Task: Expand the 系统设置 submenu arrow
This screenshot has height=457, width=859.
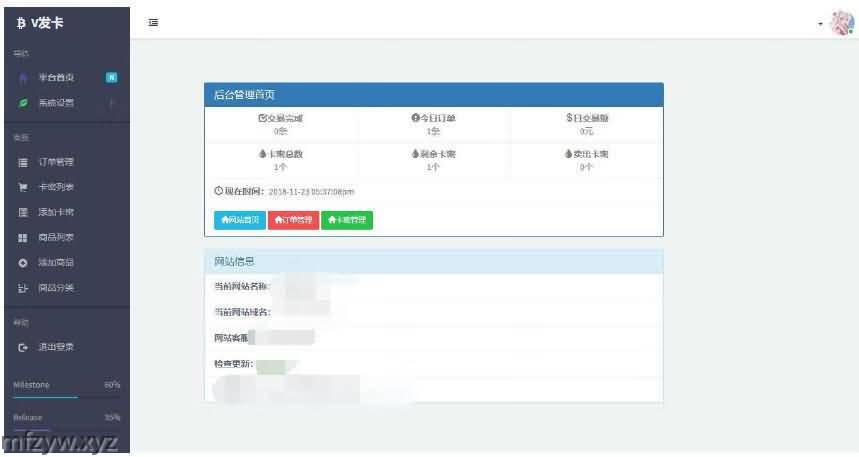Action: (x=111, y=103)
